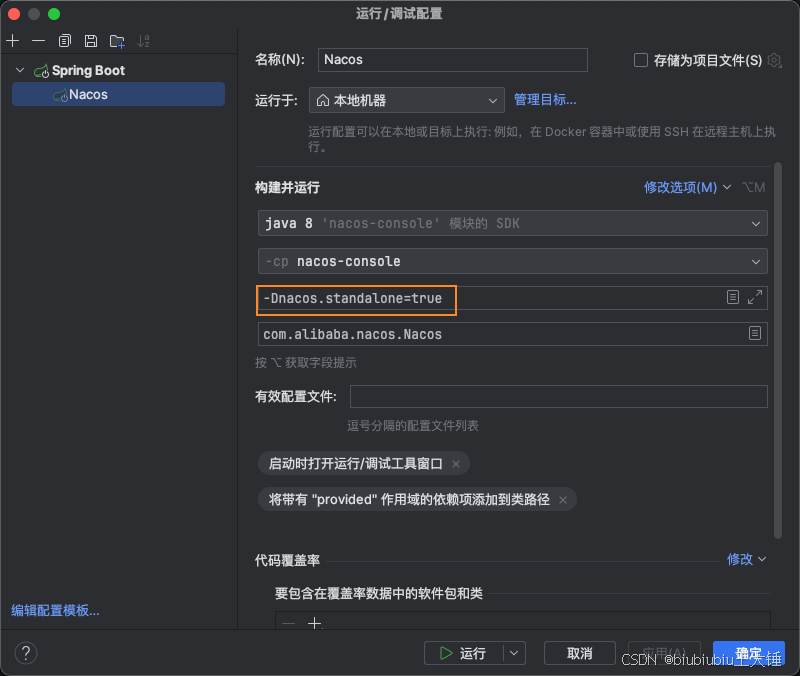Image resolution: width=800 pixels, height=676 pixels.
Task: Expand the VM options field editor
Action: coord(755,297)
